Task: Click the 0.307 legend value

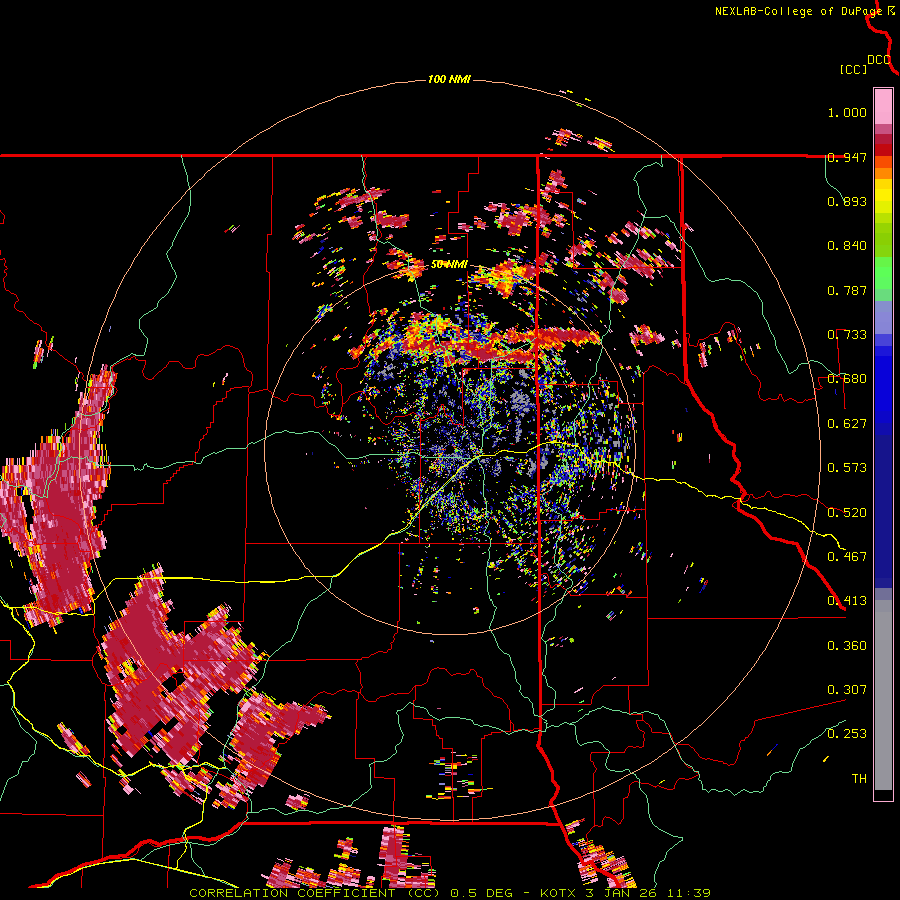Action: click(x=847, y=690)
